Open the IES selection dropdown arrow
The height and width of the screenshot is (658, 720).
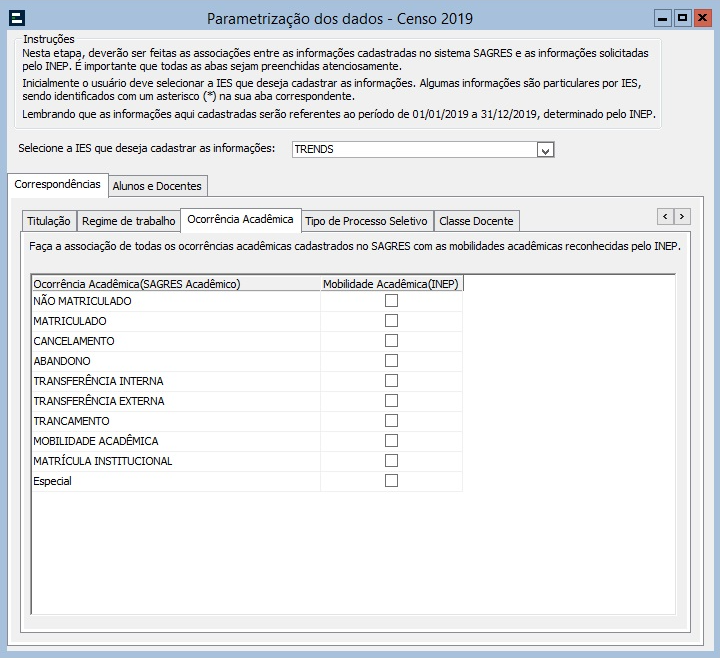tap(545, 150)
